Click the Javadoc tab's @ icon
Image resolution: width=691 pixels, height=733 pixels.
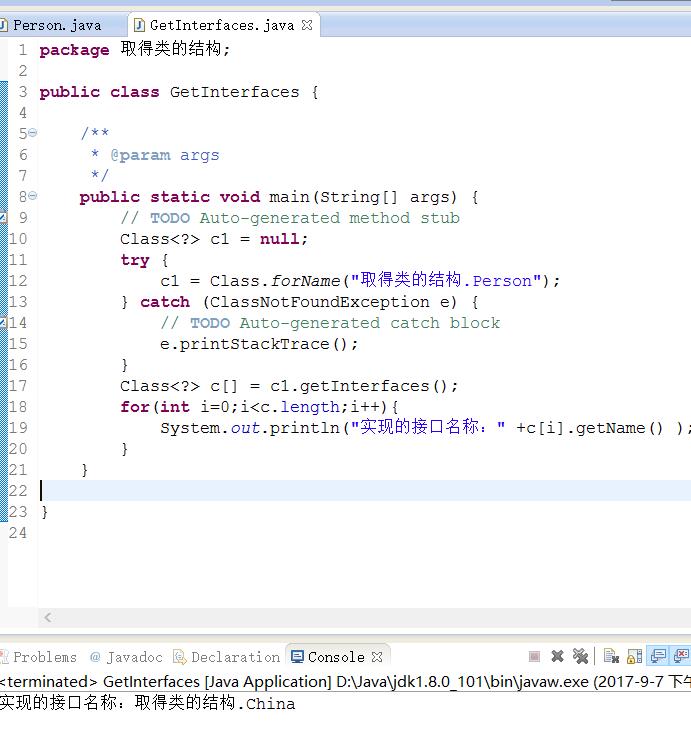[x=95, y=657]
